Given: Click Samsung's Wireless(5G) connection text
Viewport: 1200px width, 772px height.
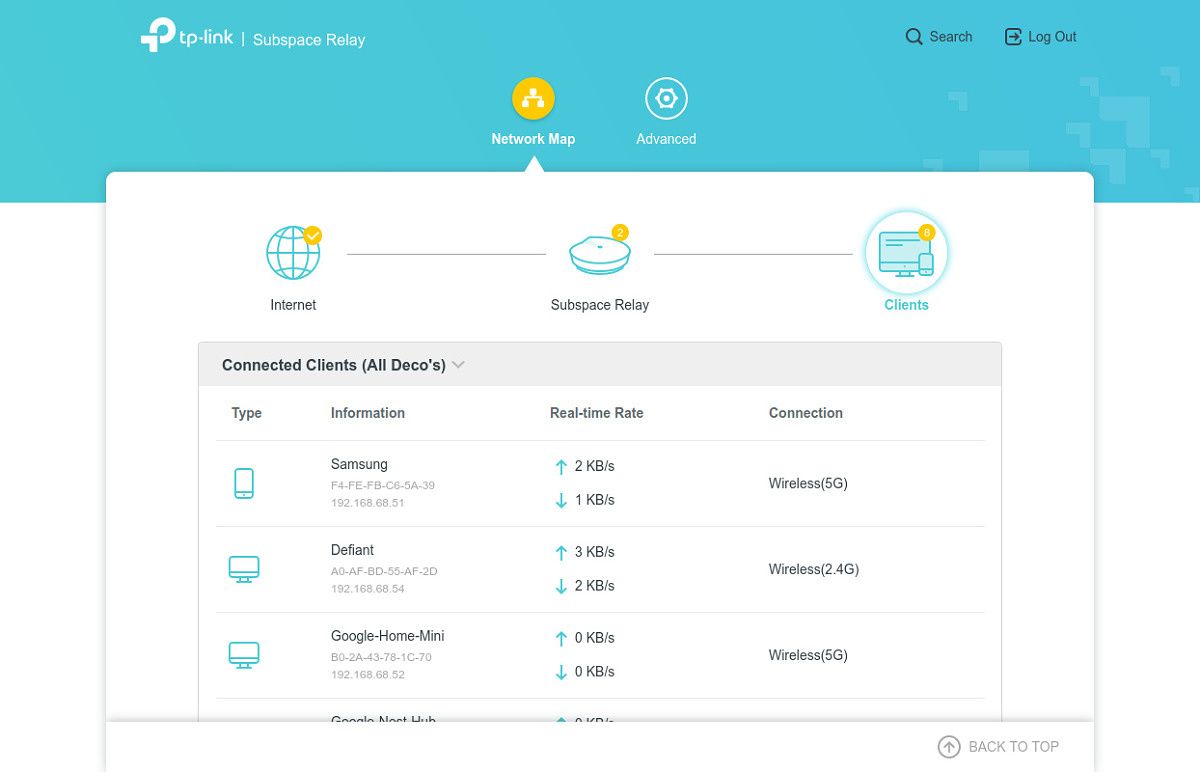Looking at the screenshot, I should pos(808,483).
